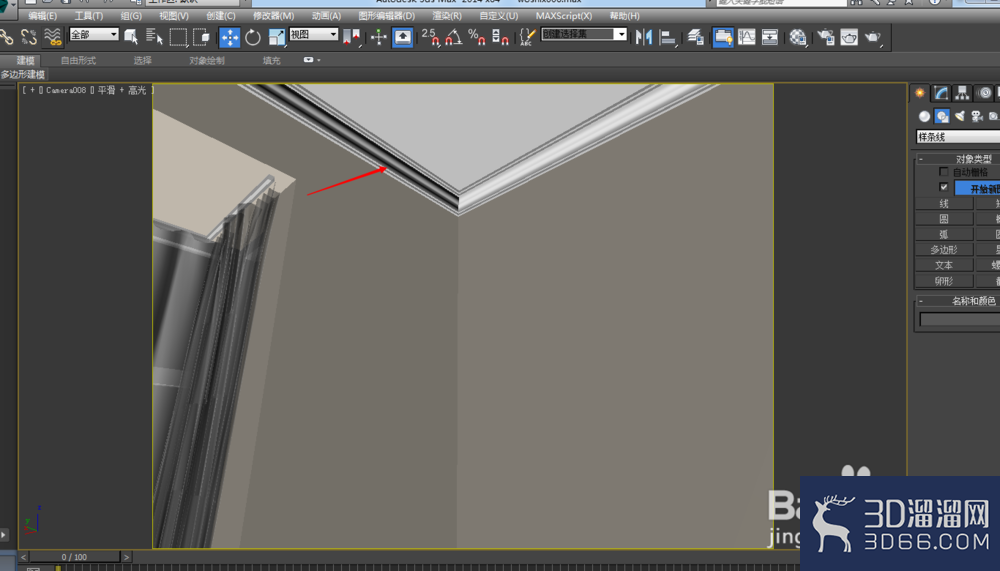1000x571 pixels.
Task: Open the 创建选择集 named selection dropdown
Action: [584, 34]
